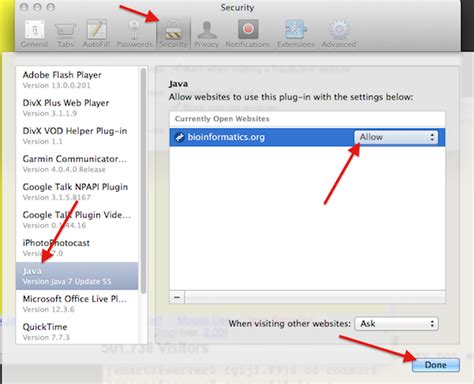Open the Notifications preferences pane
474x384 pixels.
pyautogui.click(x=248, y=34)
